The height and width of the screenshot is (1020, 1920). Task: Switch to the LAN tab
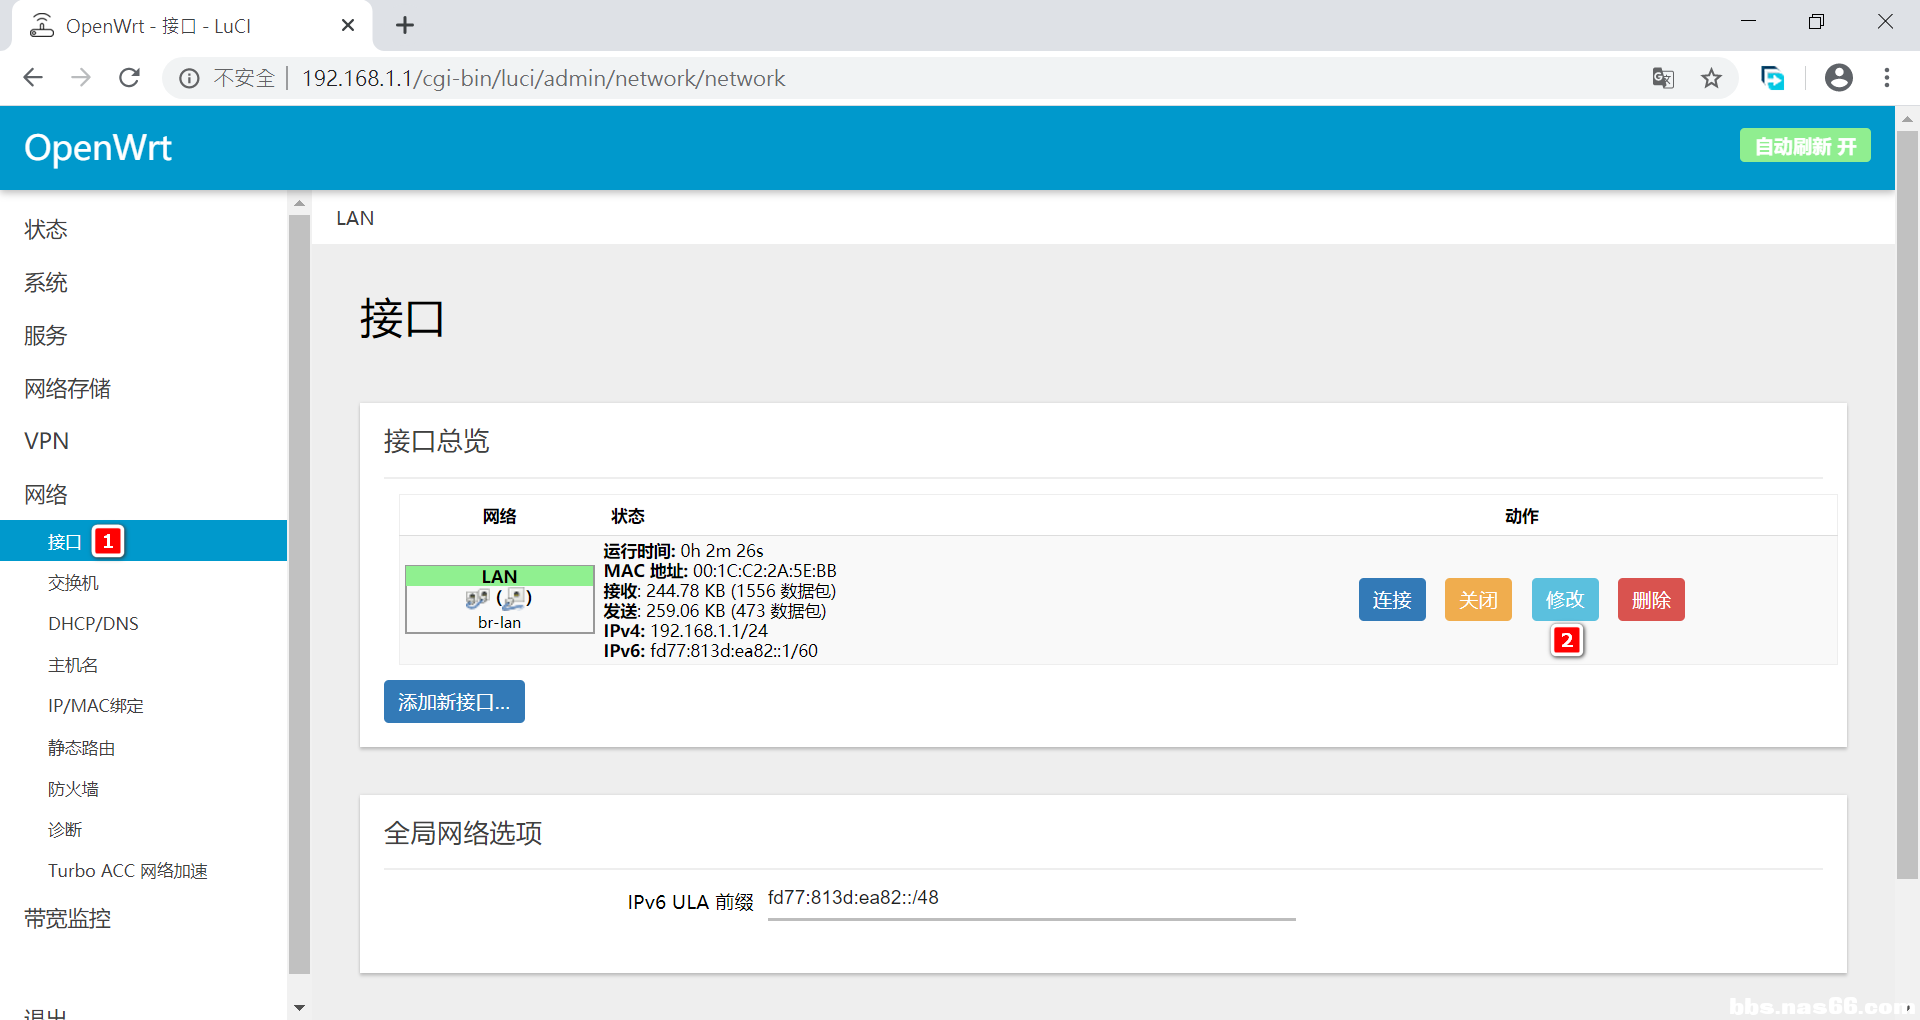355,218
